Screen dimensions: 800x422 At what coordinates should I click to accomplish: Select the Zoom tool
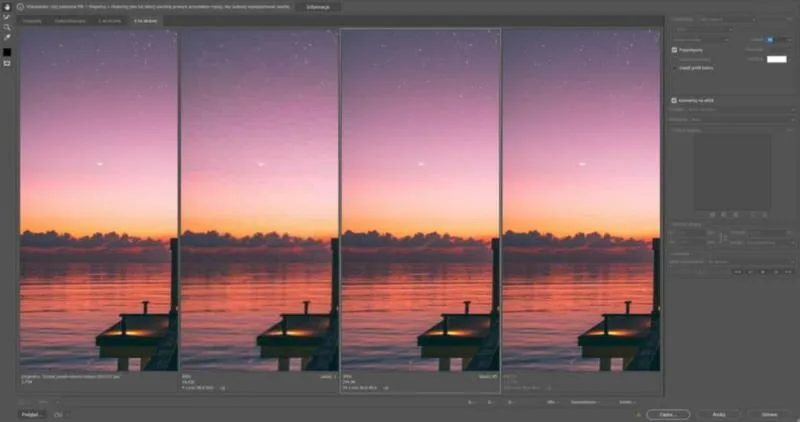[7, 27]
